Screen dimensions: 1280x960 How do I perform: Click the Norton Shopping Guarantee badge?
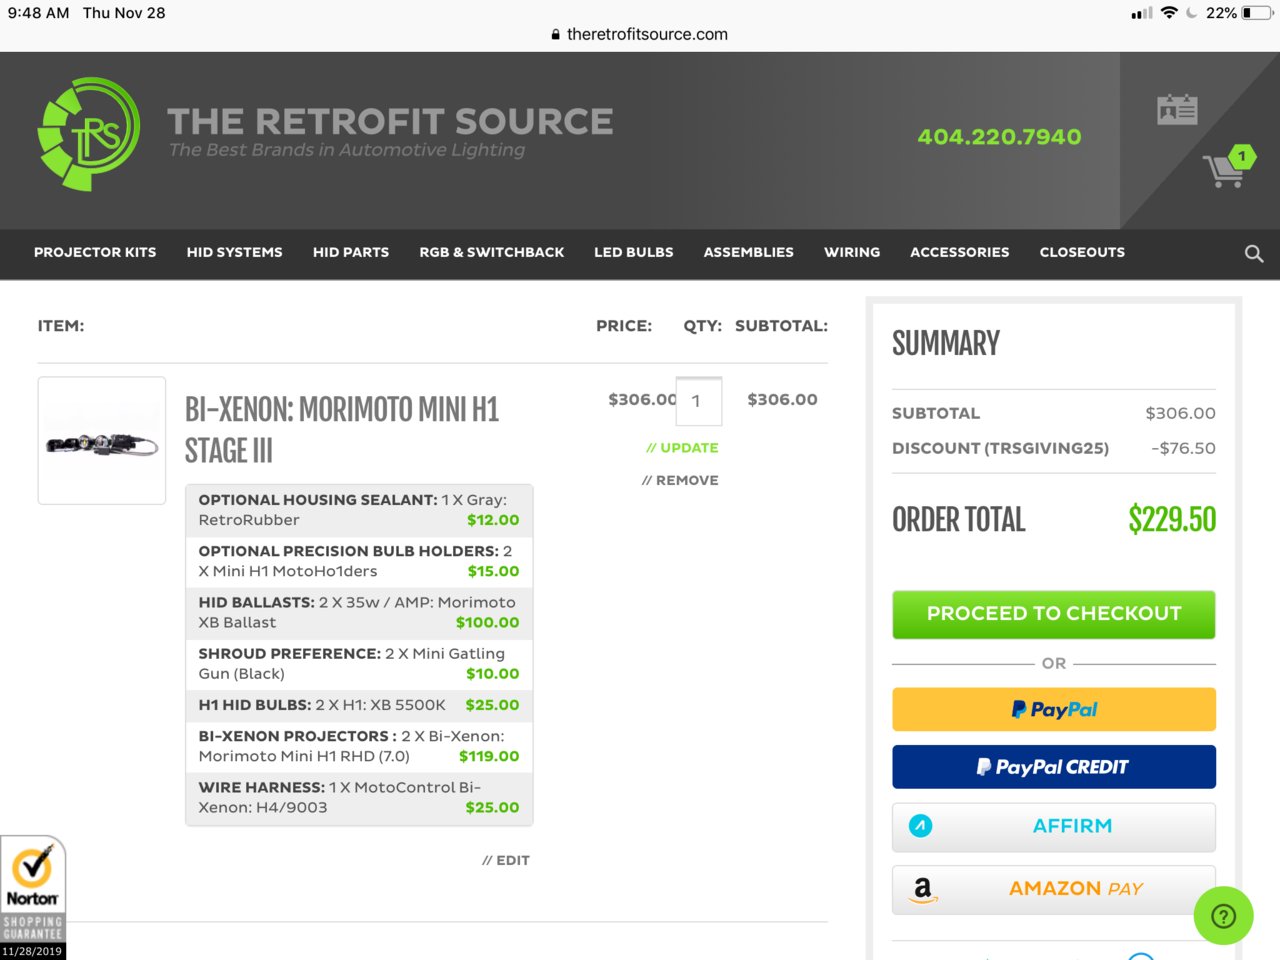tap(33, 898)
